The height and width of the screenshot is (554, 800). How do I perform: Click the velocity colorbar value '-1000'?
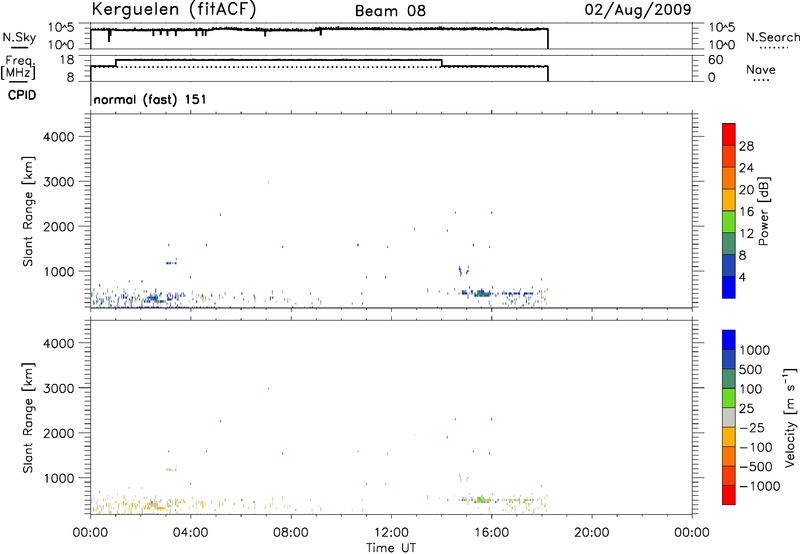coord(760,486)
